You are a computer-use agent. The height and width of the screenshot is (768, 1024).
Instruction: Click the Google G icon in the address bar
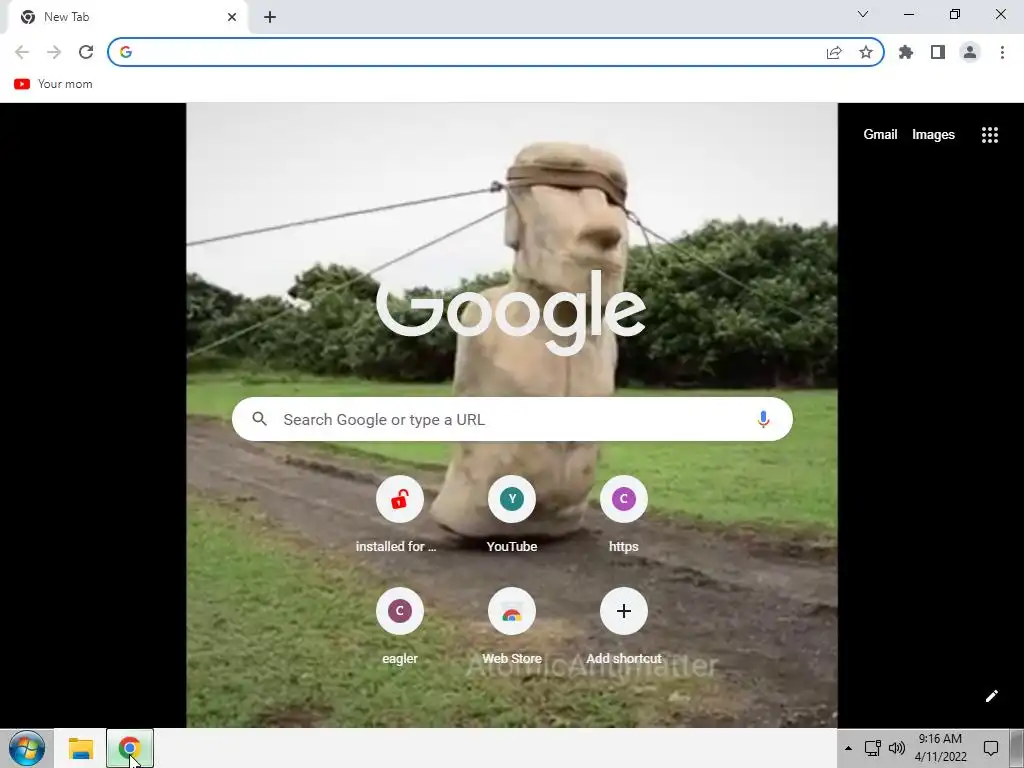click(126, 52)
